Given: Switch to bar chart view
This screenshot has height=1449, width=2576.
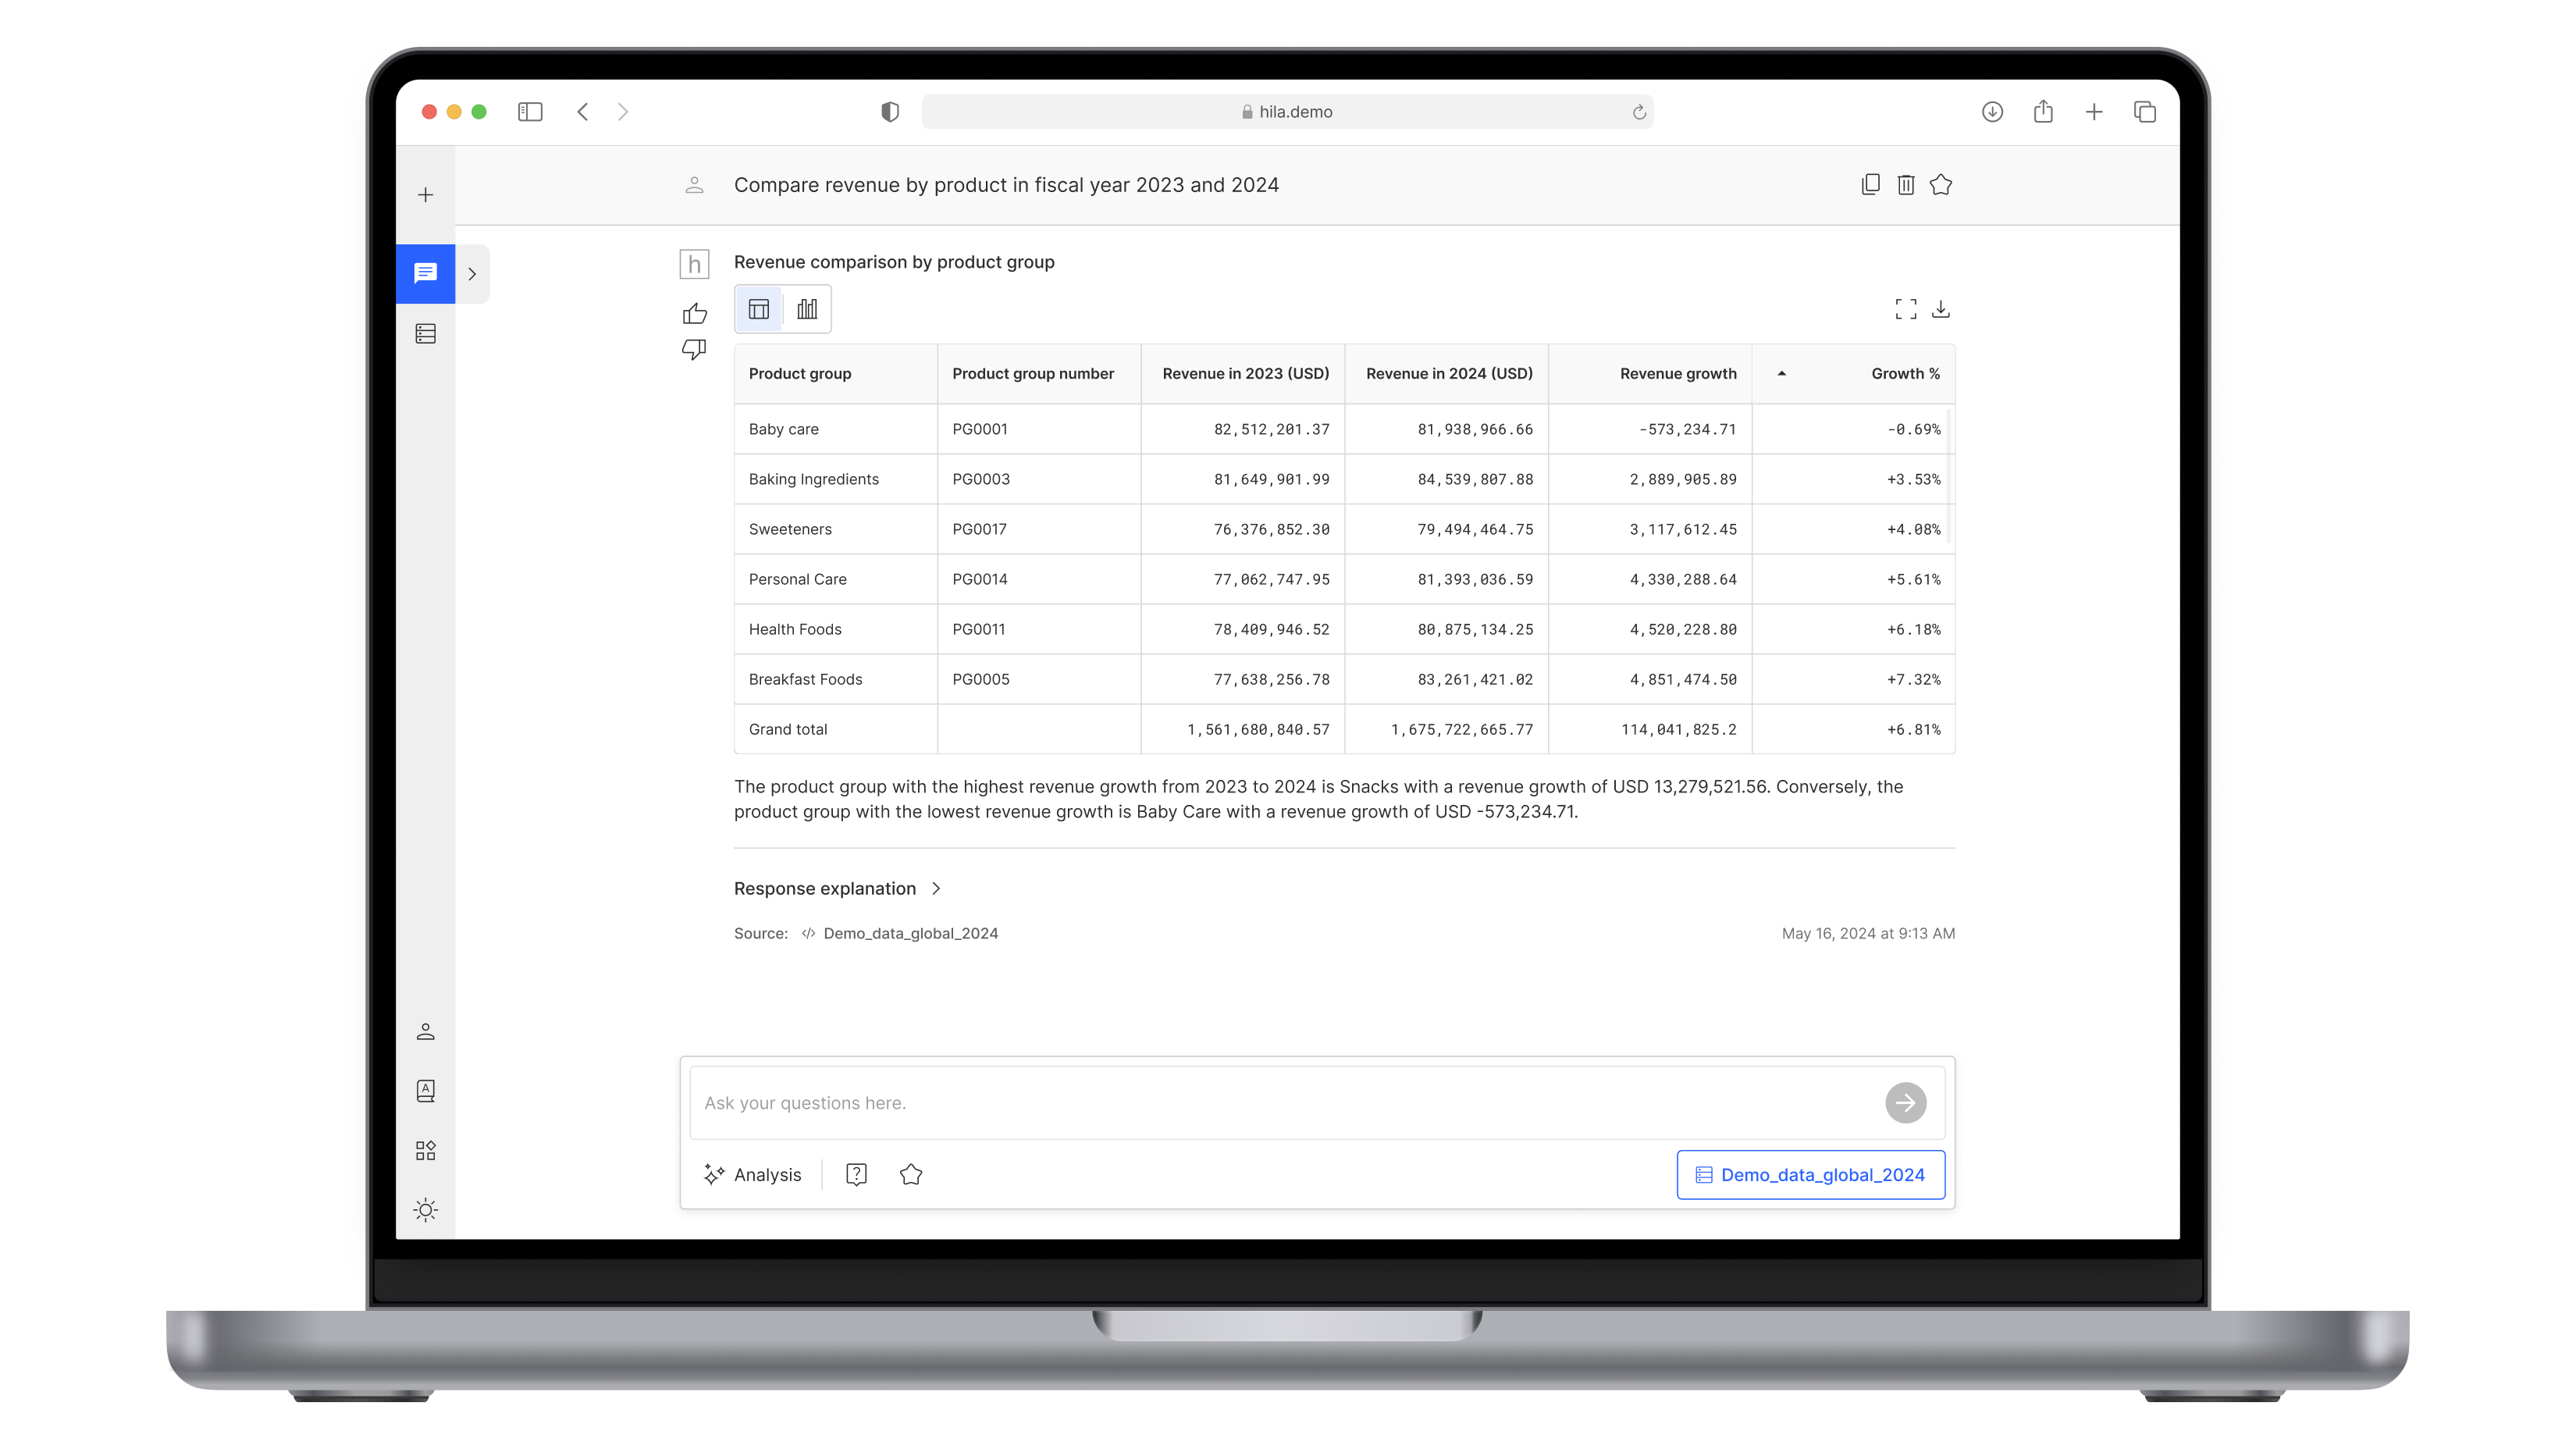Looking at the screenshot, I should click(807, 309).
